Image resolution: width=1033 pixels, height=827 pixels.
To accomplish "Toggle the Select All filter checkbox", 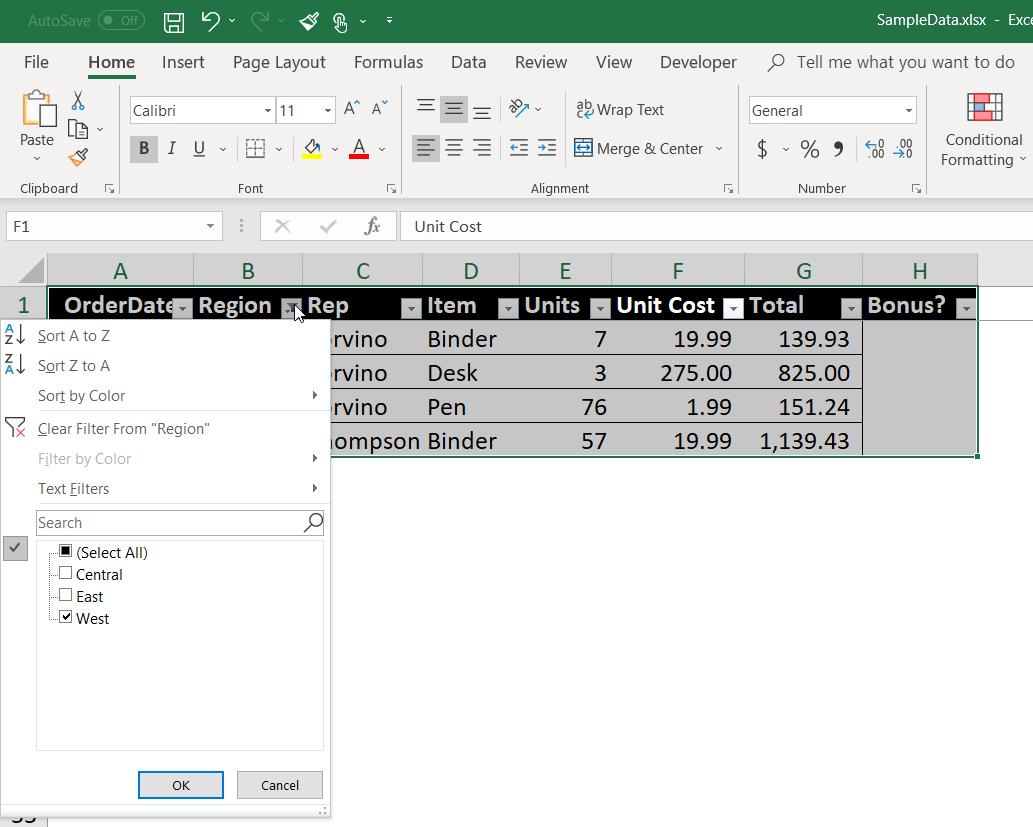I will point(66,552).
